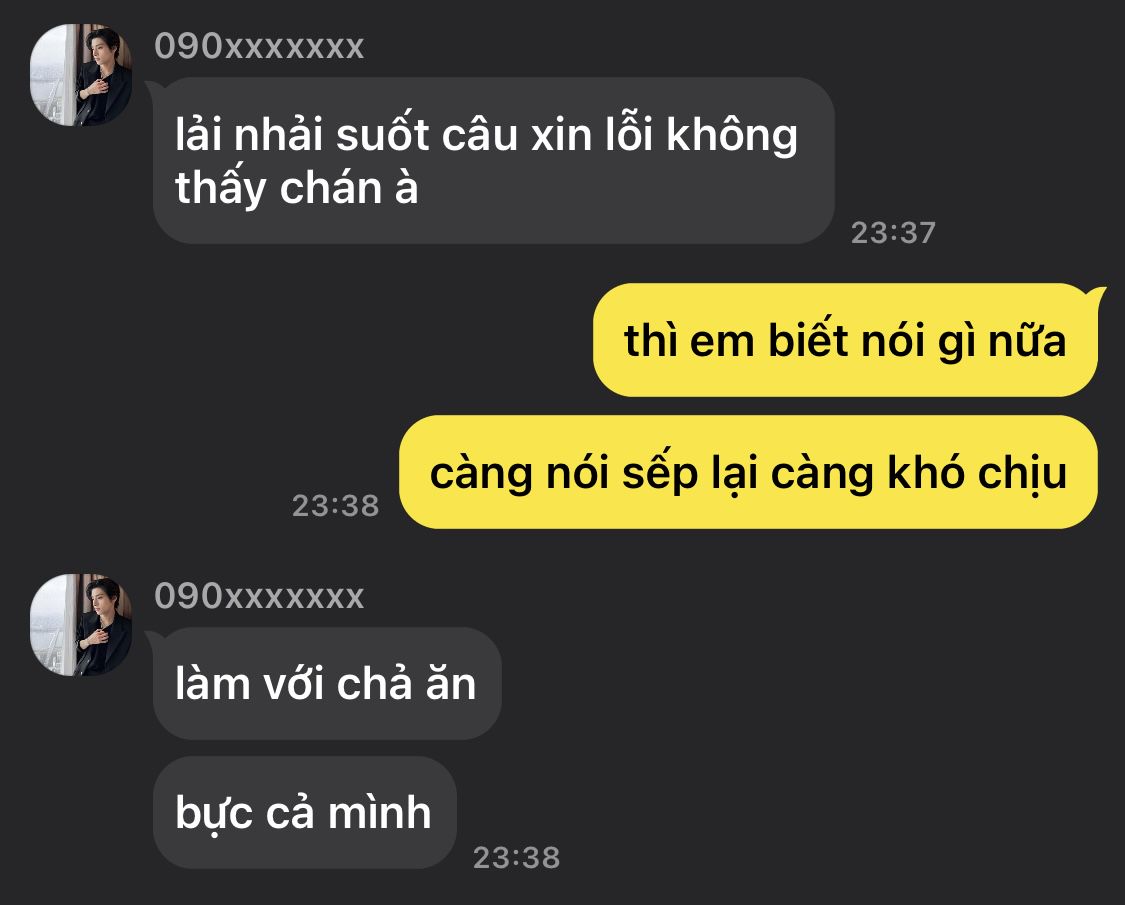
Task: Click the word 'ăn' in the grey bubble
Action: tap(451, 683)
